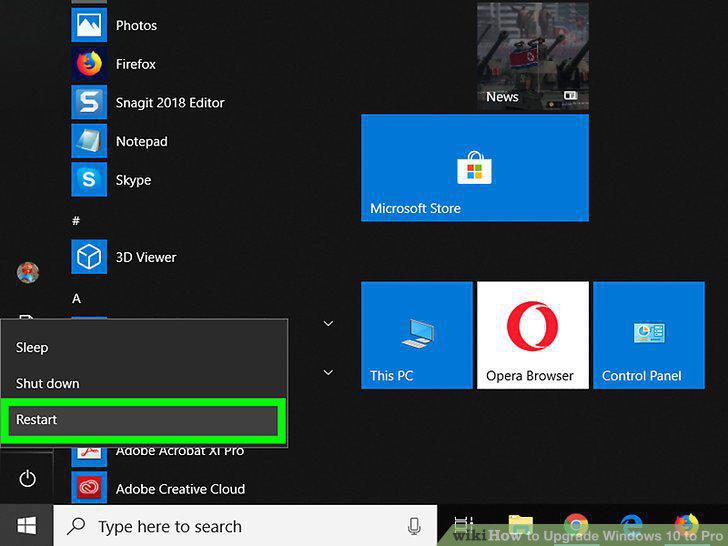Open the Notepad app icon
The image size is (728, 546).
pyautogui.click(x=89, y=141)
